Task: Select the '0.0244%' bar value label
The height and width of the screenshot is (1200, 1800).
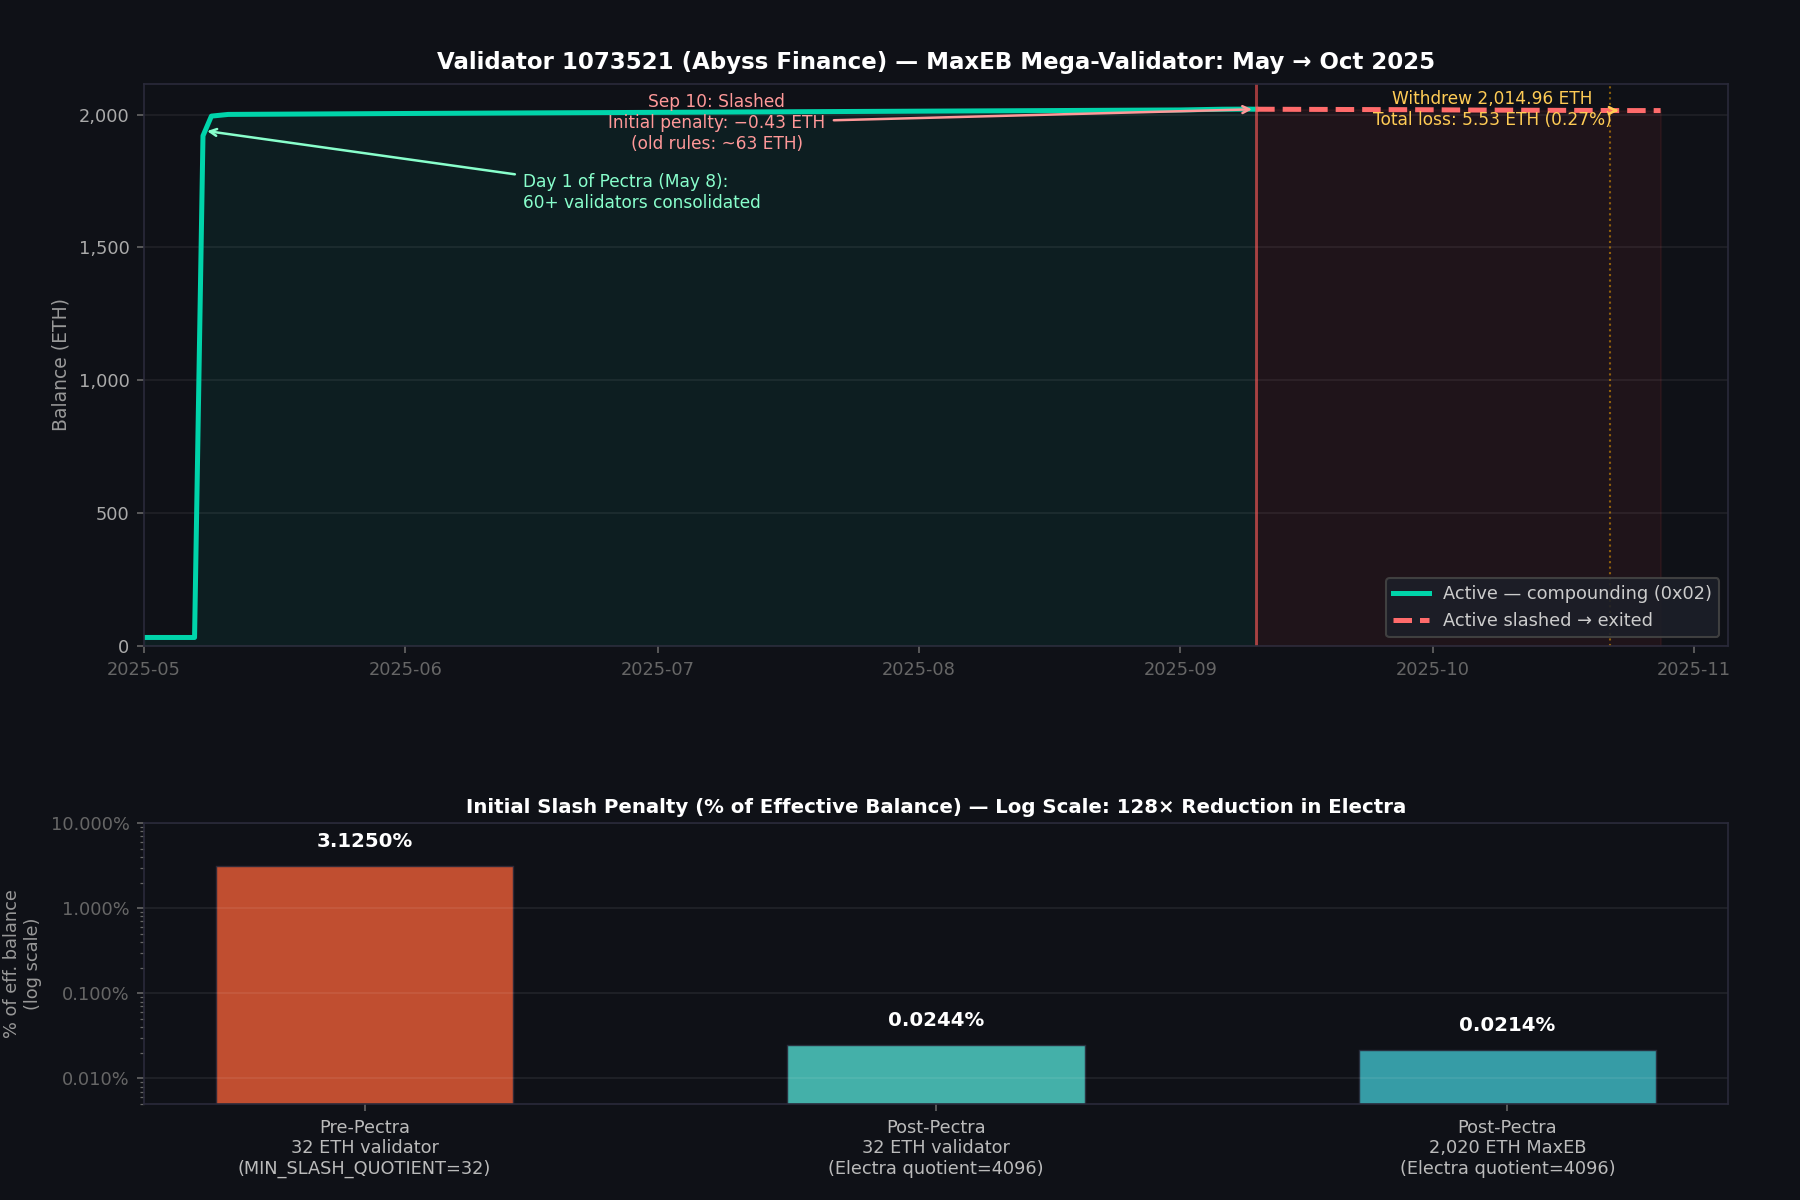Action: tap(936, 1019)
